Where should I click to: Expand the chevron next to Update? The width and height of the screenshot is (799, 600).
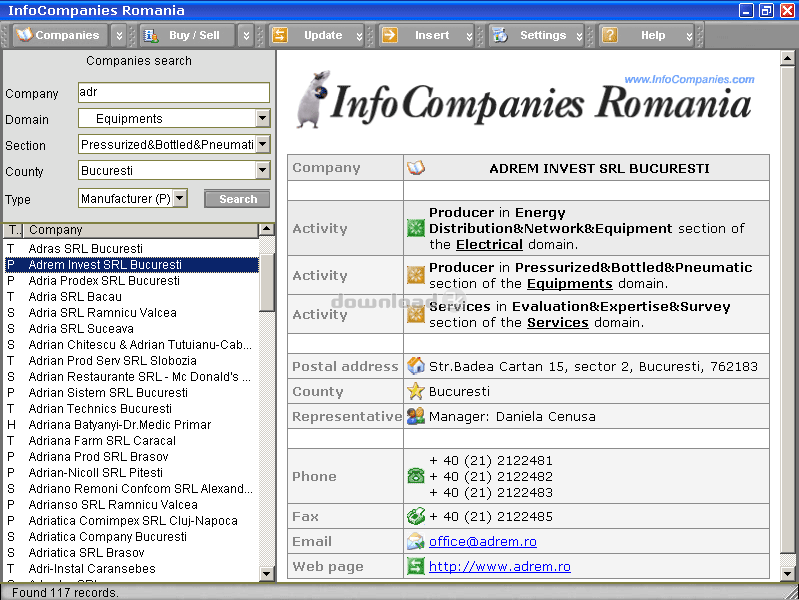pyautogui.click(x=359, y=35)
